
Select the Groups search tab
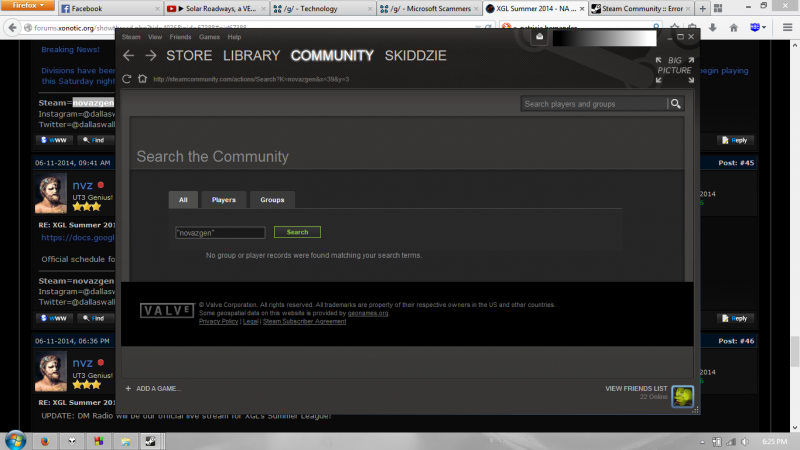(272, 199)
